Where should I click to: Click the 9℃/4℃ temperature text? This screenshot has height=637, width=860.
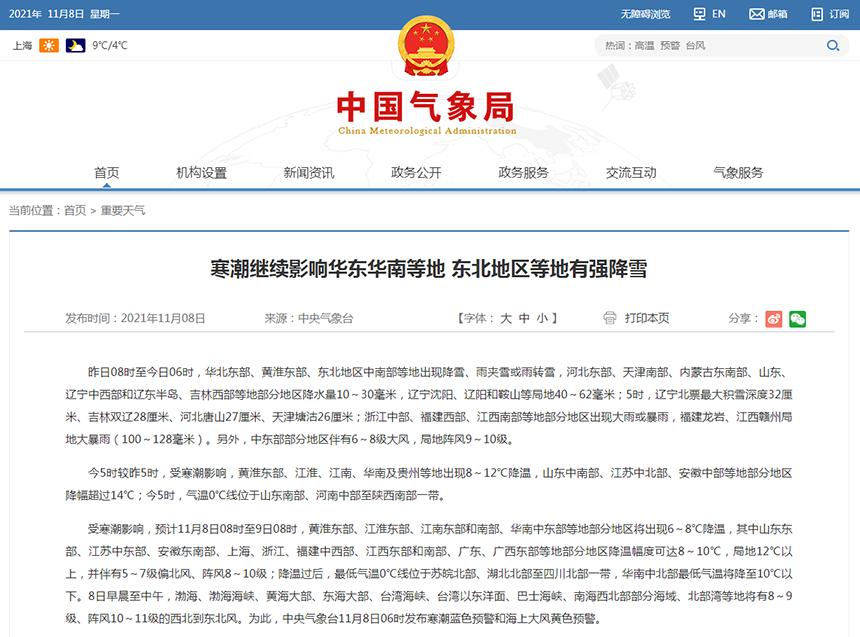(x=110, y=46)
